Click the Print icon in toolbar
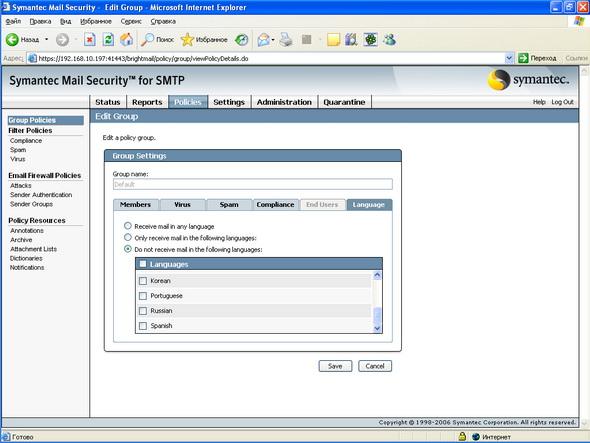Viewport: 590px width, 443px height. pos(286,40)
